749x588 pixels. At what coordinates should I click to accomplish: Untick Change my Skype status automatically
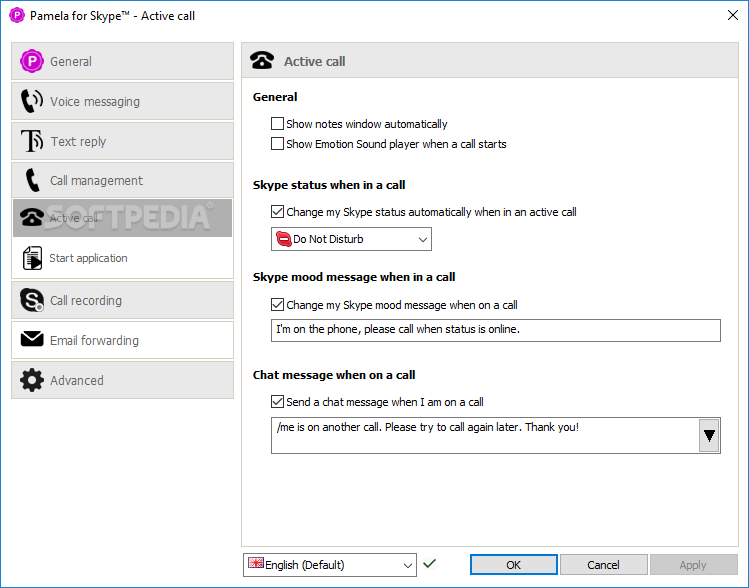click(x=277, y=212)
